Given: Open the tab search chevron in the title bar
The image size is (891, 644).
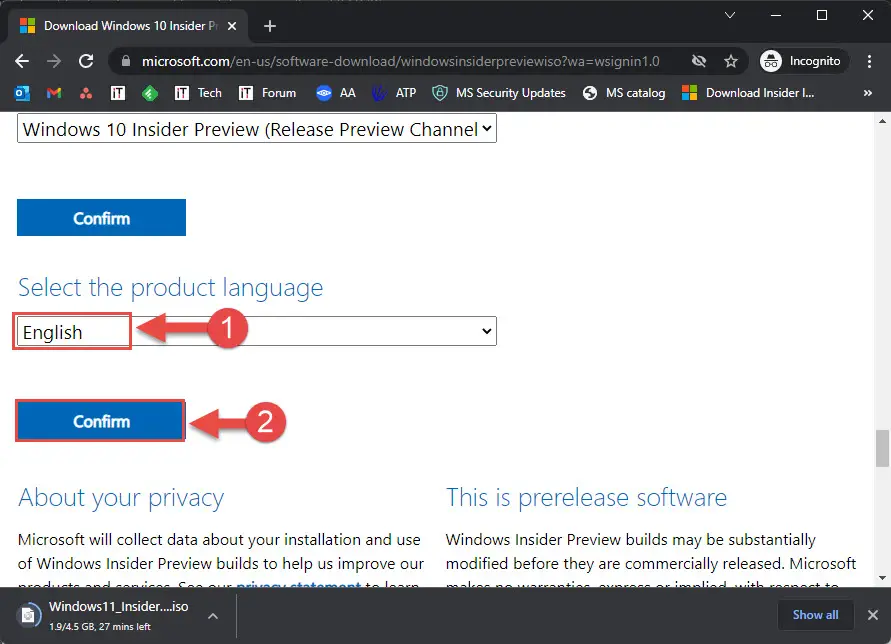Looking at the screenshot, I should 730,15.
